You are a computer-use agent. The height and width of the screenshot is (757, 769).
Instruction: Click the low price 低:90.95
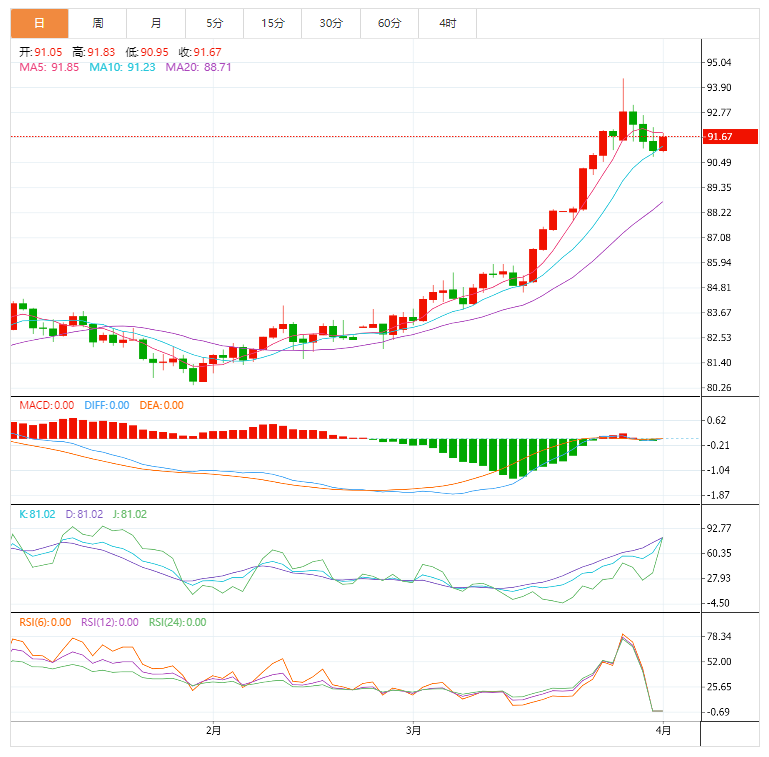147,52
